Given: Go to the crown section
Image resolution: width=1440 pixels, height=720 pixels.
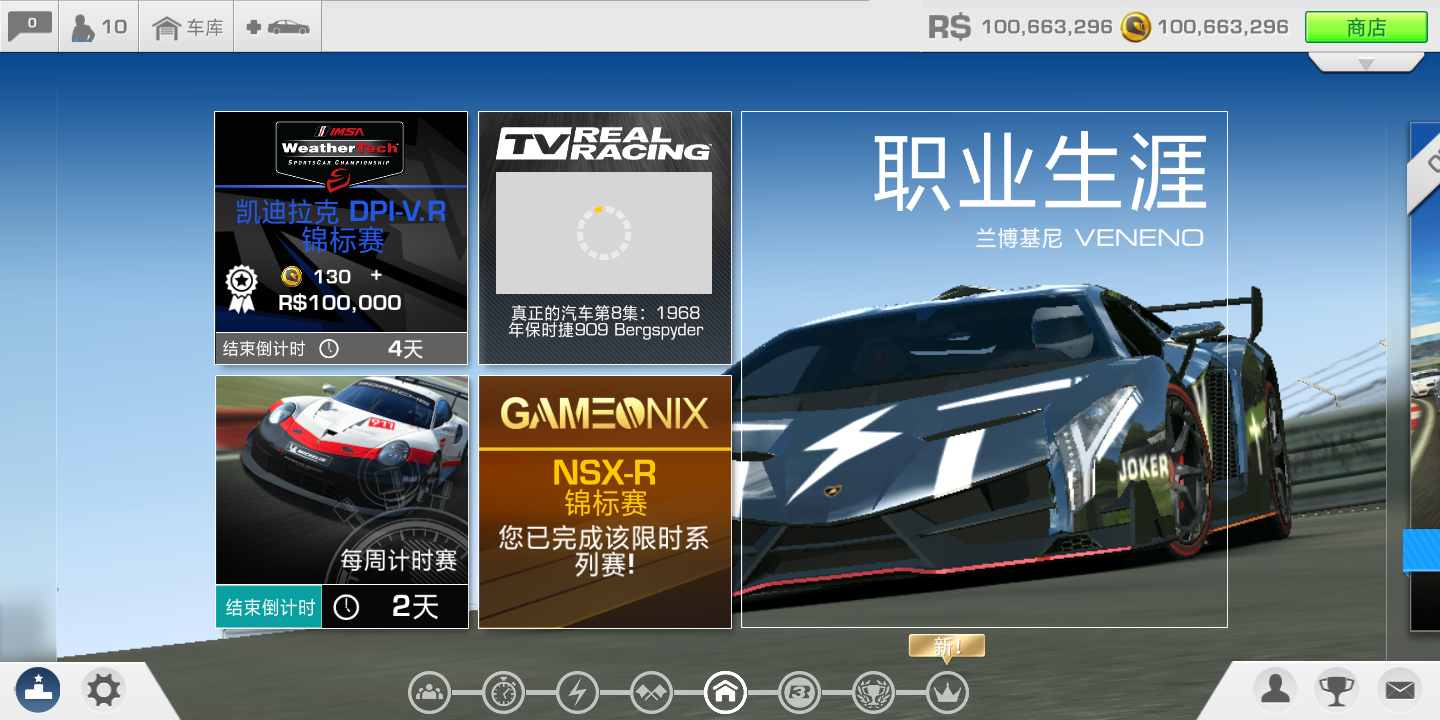Looking at the screenshot, I should point(947,691).
